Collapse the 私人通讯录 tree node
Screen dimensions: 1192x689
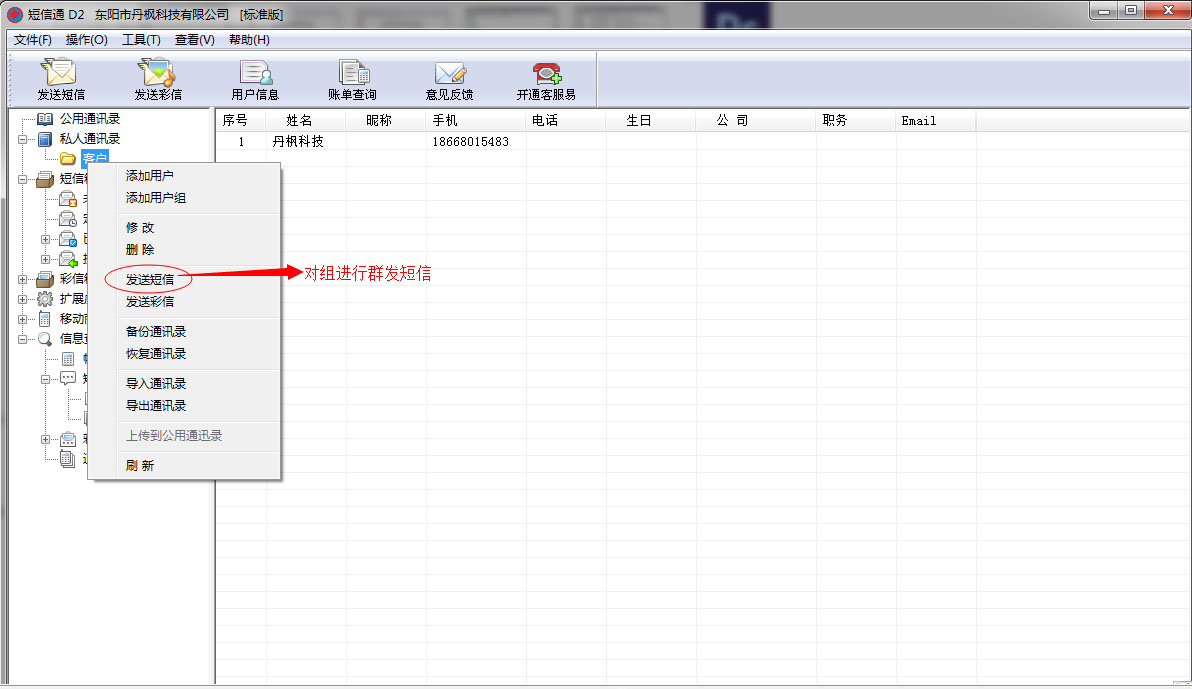coord(23,139)
